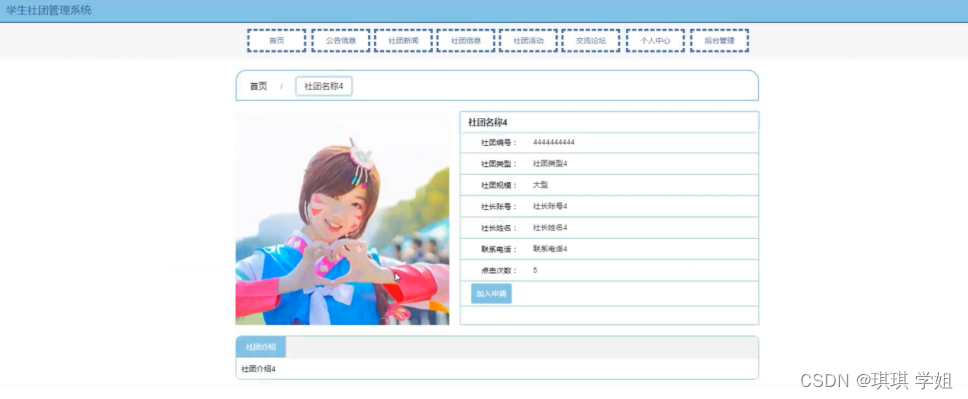Open 后台管理 in the navigation bar
968x399 pixels.
(x=719, y=41)
